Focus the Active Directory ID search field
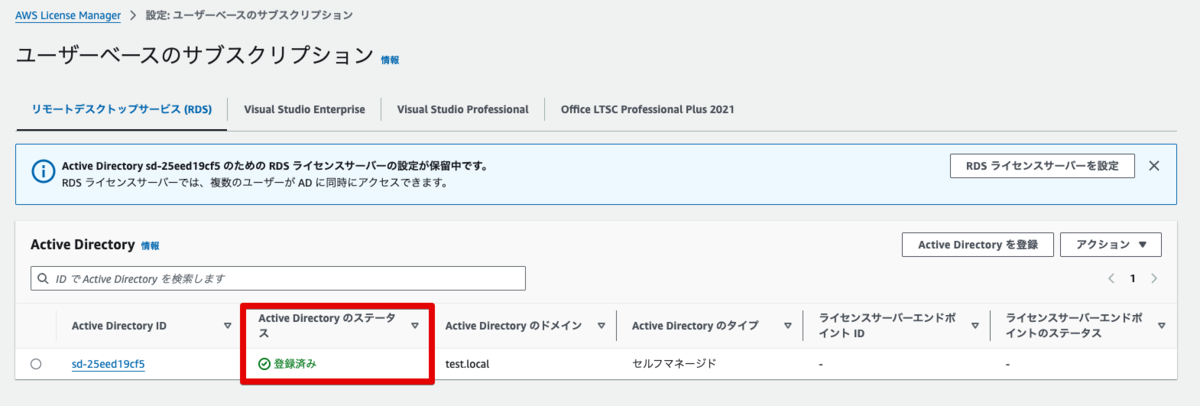1200x406 pixels. (x=278, y=278)
